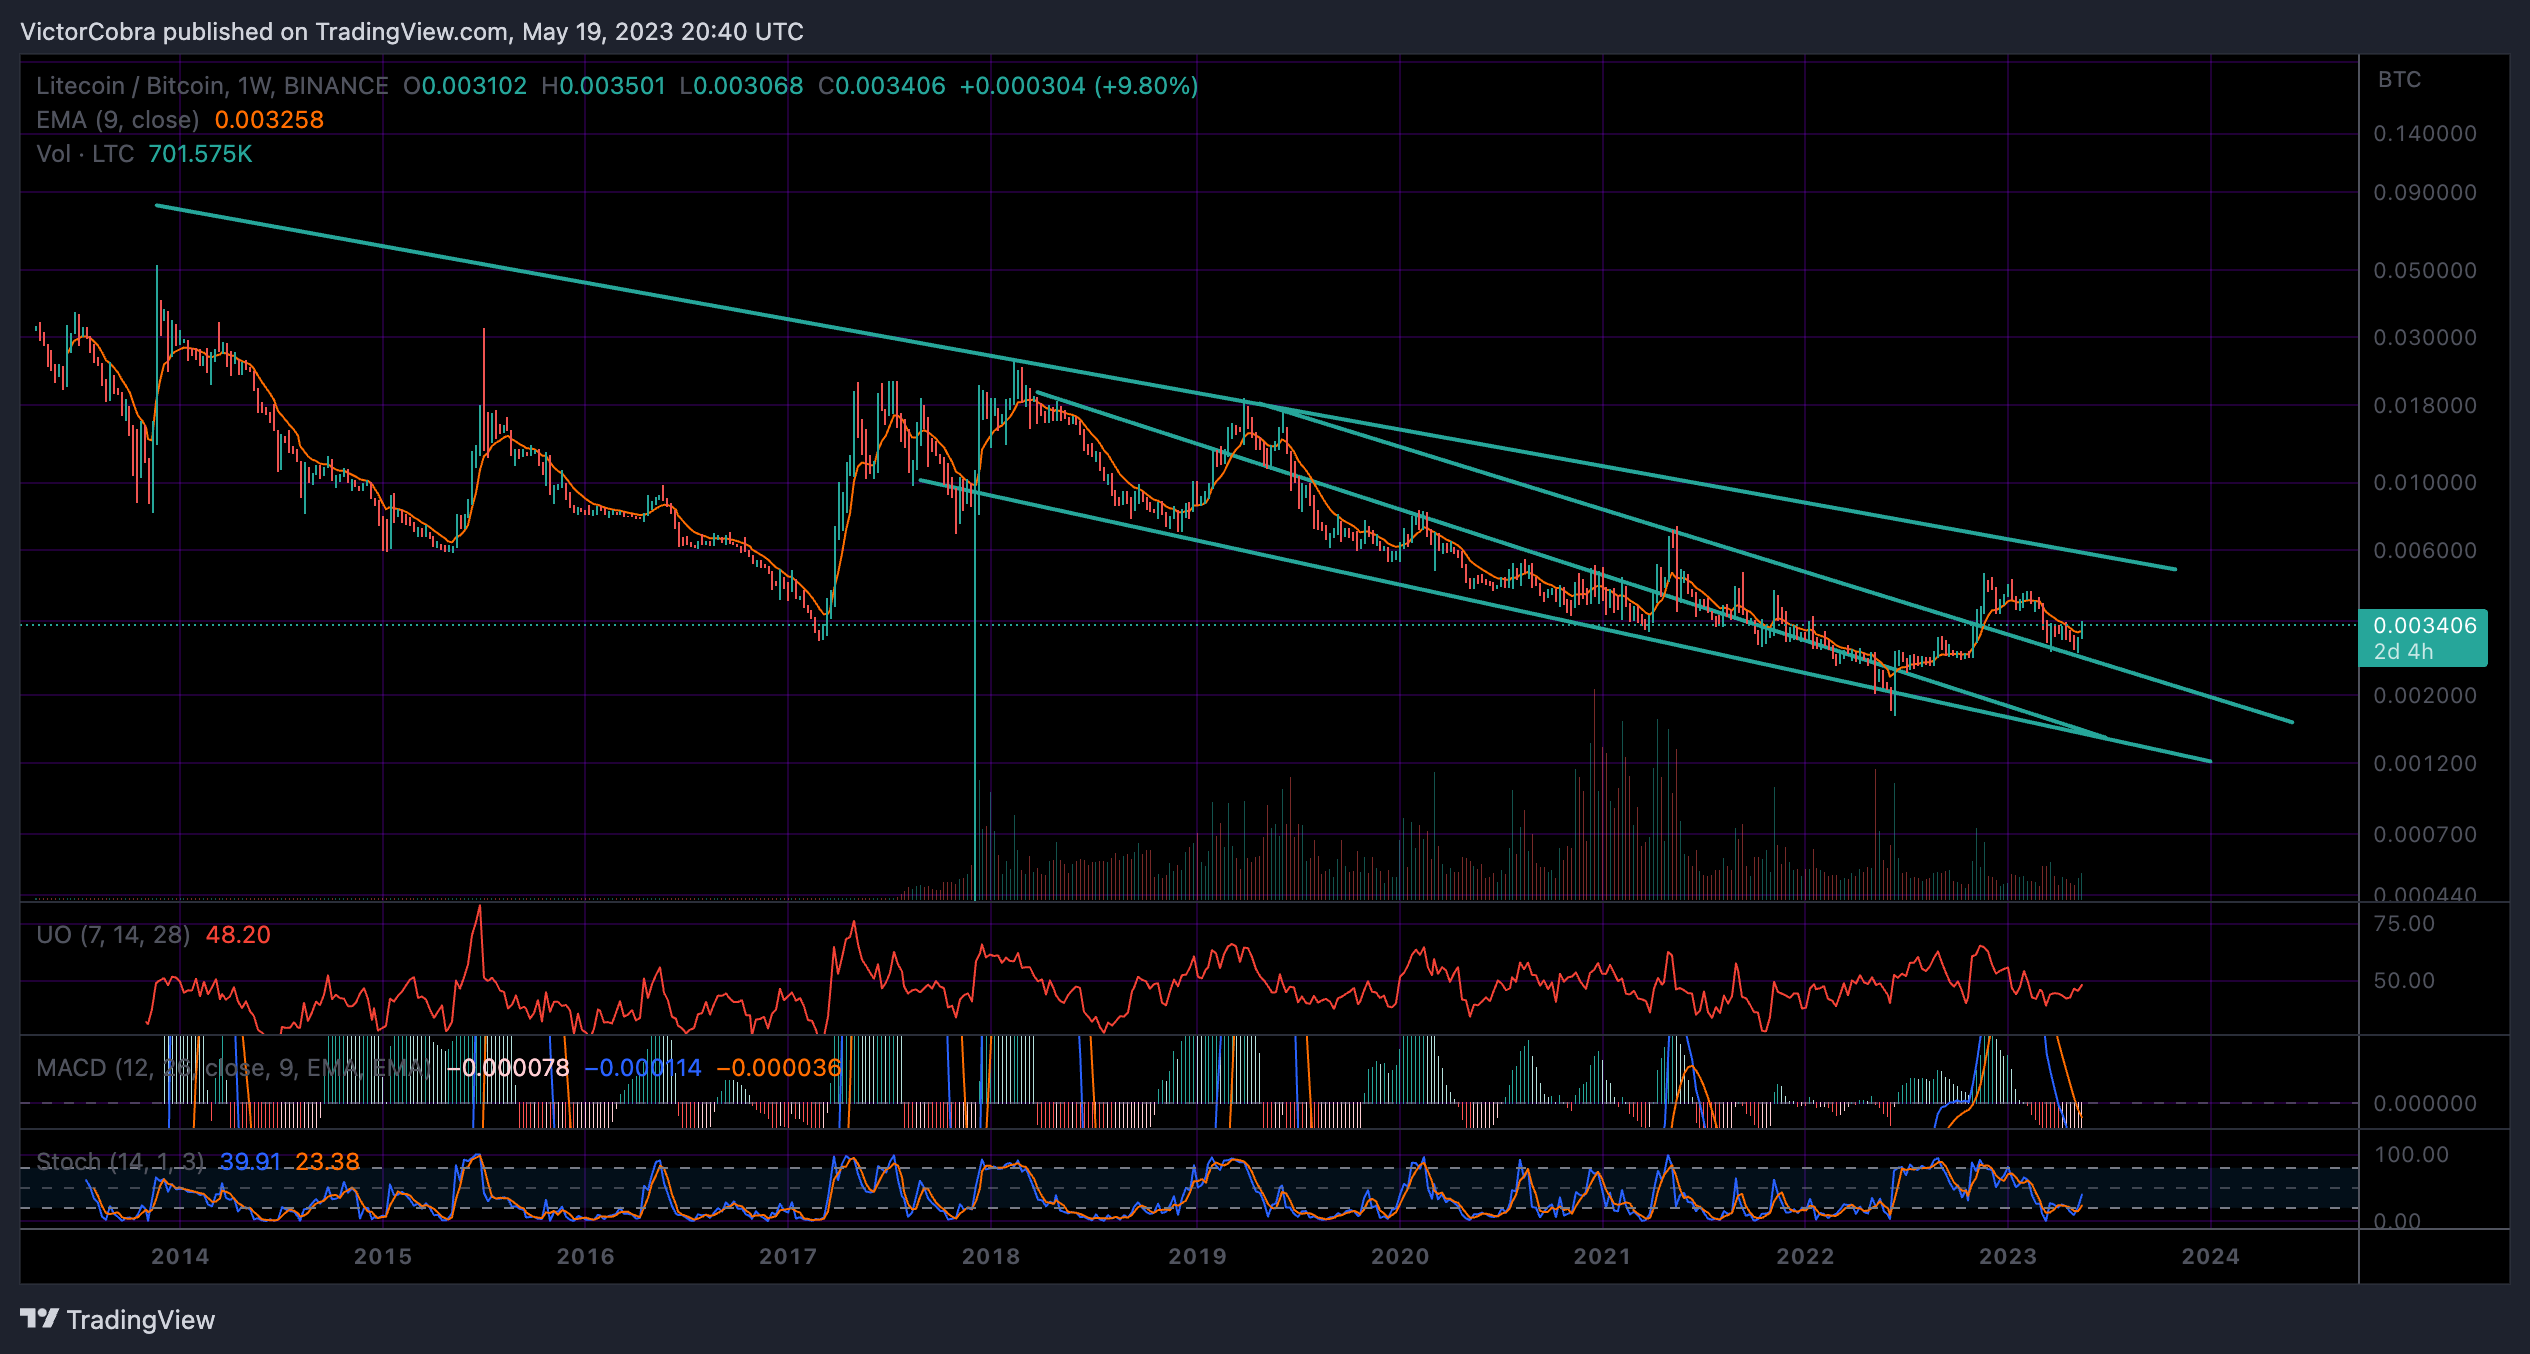2530x1354 pixels.
Task: Click the MACD signal value −0.000036
Action: pos(779,1068)
